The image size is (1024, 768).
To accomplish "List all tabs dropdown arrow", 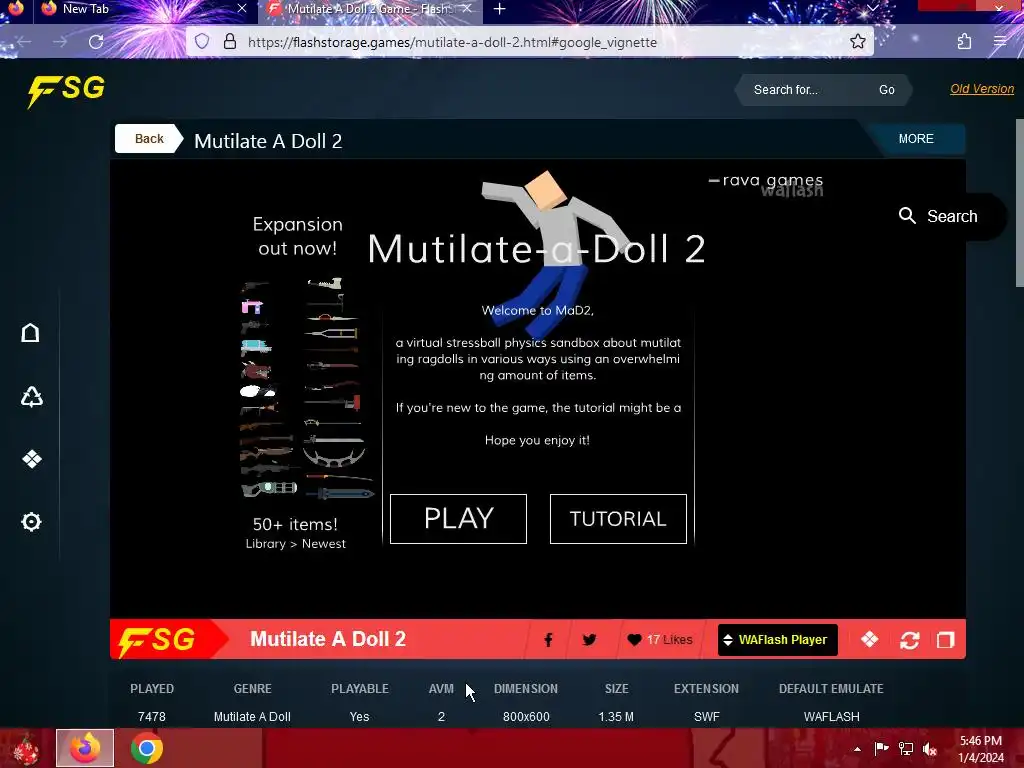I will 872,8.
